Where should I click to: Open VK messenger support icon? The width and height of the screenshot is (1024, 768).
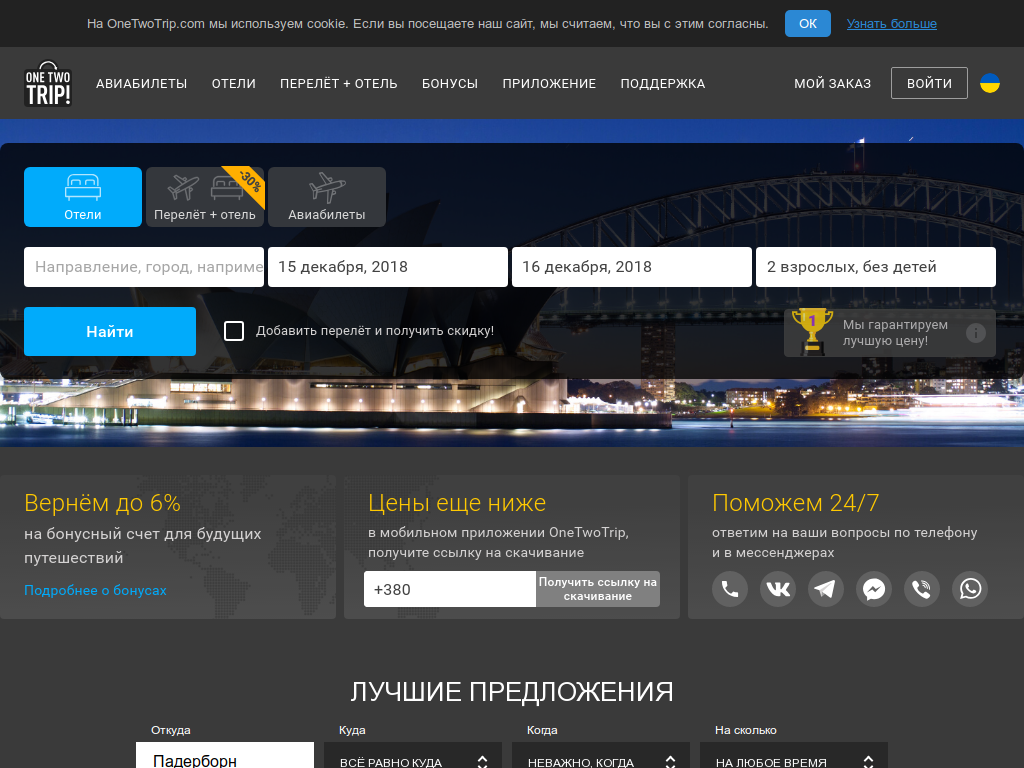click(778, 589)
